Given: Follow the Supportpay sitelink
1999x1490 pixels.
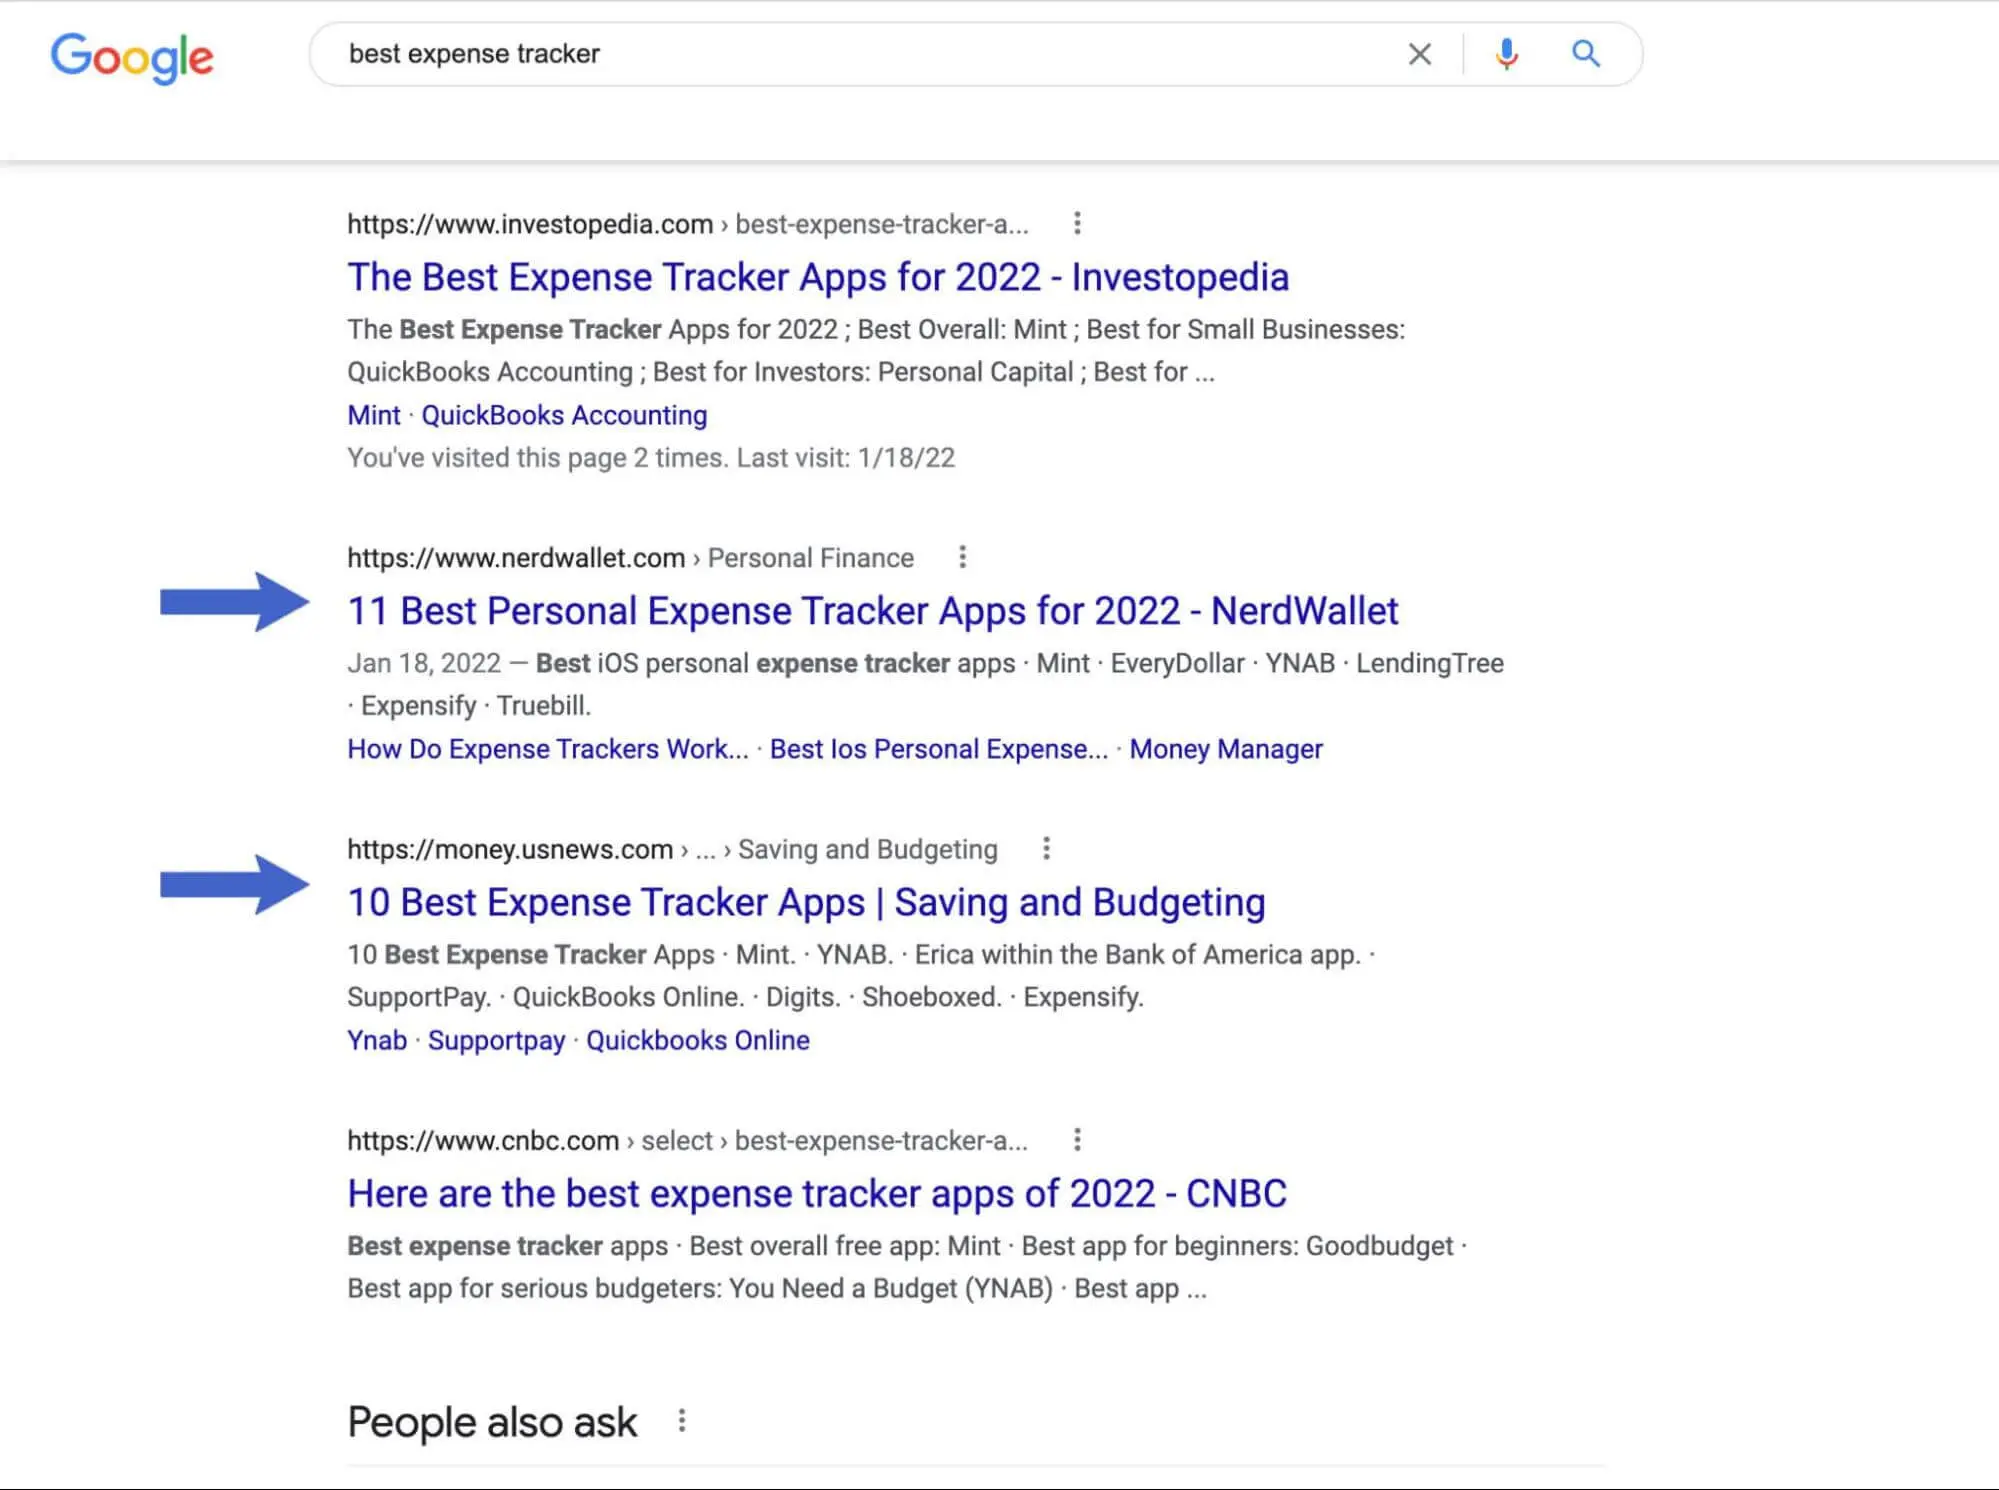Looking at the screenshot, I should point(496,1040).
